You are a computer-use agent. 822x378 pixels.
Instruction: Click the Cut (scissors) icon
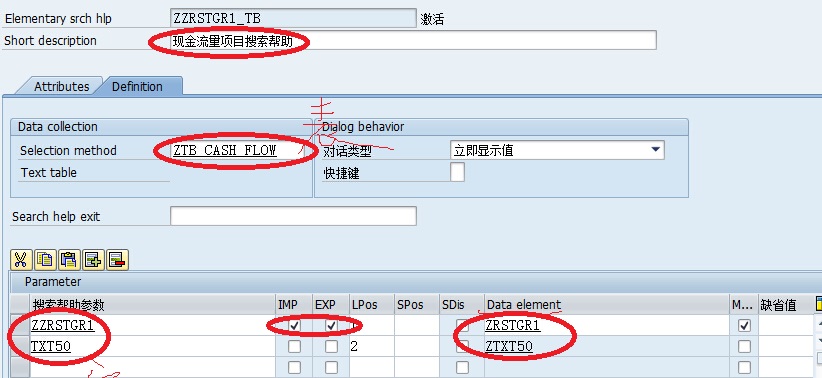click(20, 260)
